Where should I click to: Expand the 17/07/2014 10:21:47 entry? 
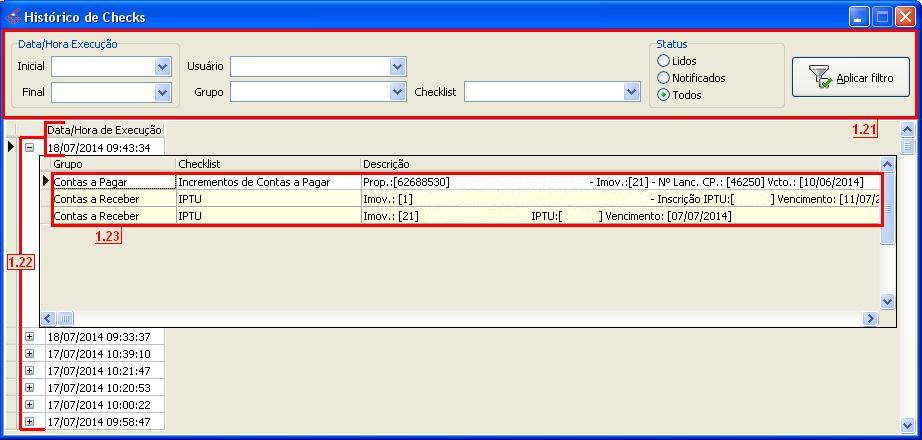pos(29,371)
